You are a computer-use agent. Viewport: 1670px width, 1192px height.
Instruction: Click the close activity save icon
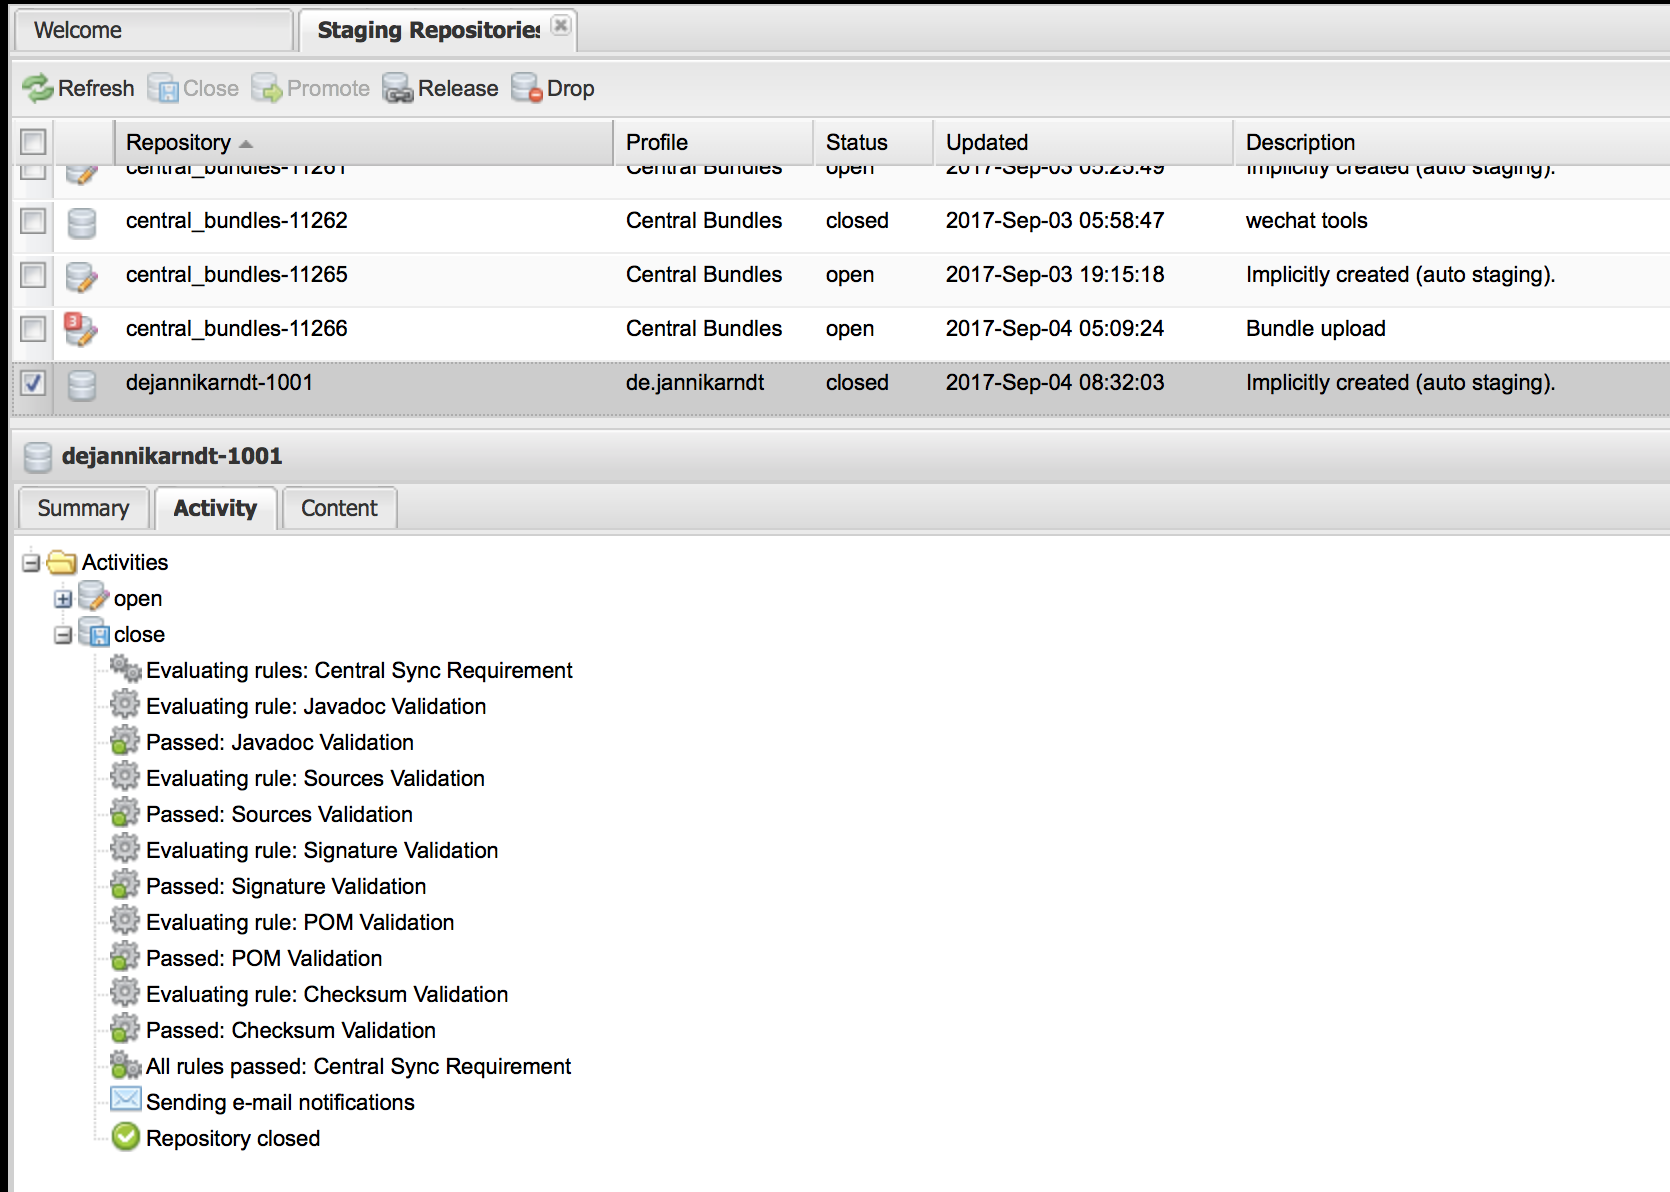(94, 633)
